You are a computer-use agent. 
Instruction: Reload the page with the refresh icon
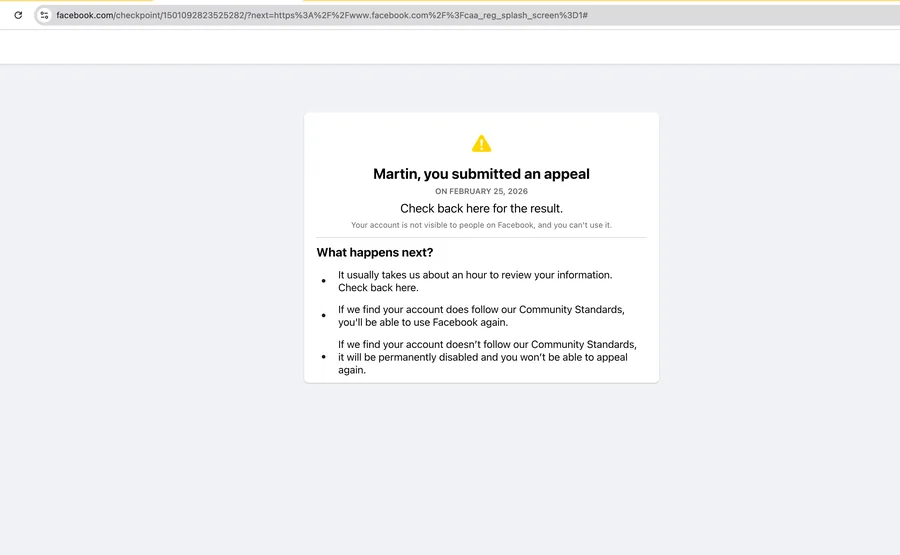(x=18, y=15)
